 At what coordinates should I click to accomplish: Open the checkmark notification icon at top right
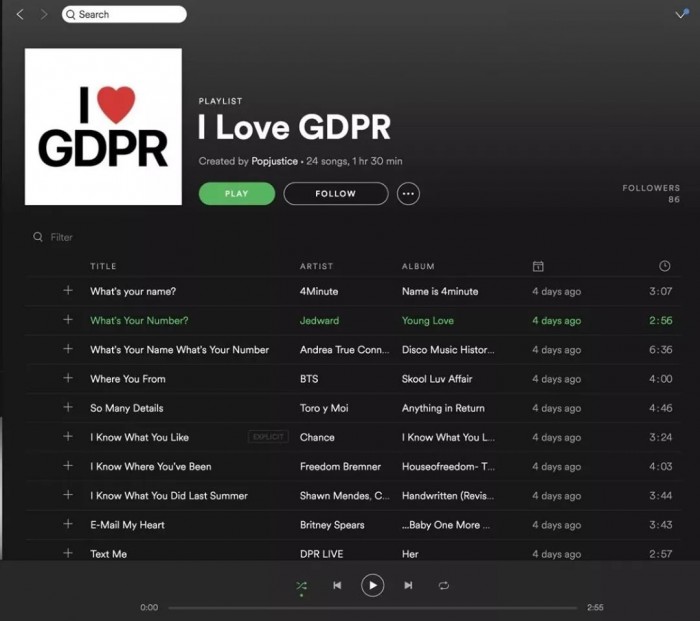(x=682, y=14)
